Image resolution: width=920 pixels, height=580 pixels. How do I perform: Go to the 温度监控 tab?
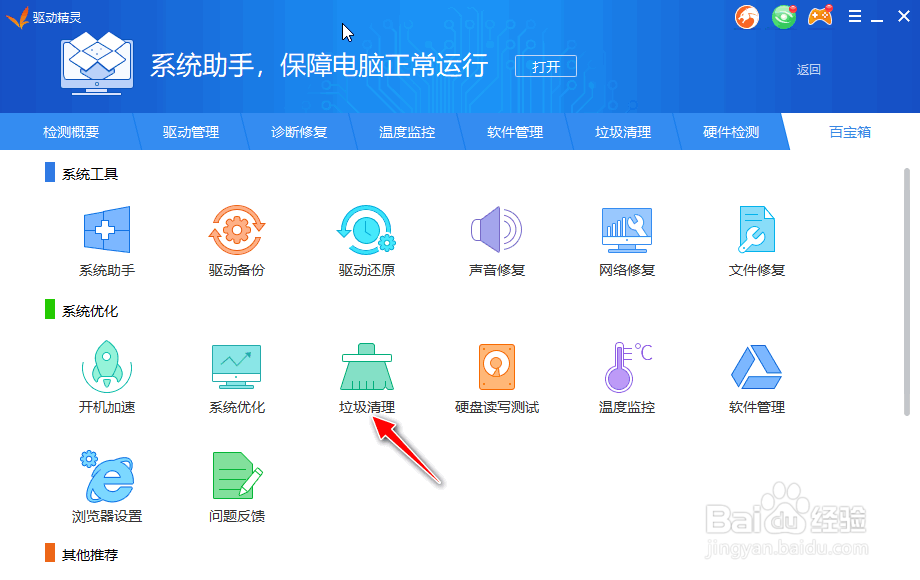click(407, 132)
